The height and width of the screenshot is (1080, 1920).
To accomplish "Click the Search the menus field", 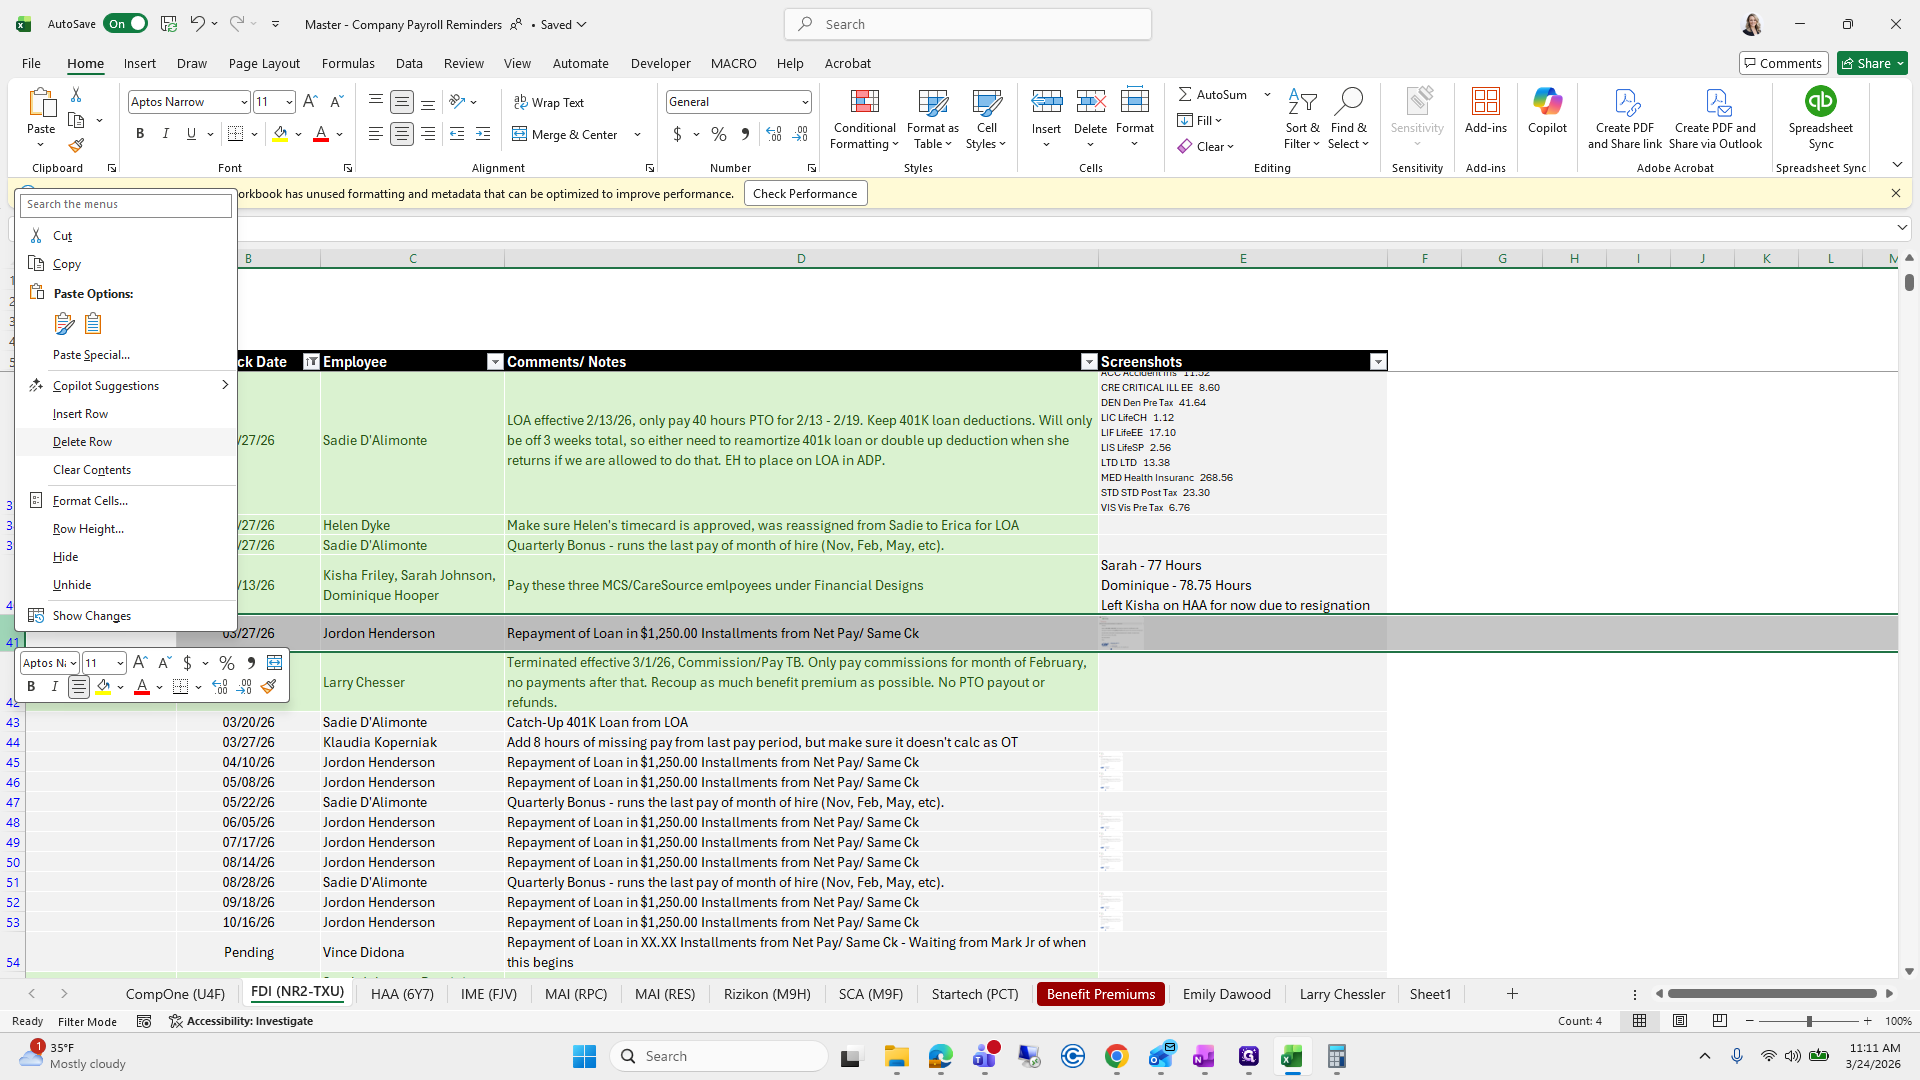I will pos(126,204).
